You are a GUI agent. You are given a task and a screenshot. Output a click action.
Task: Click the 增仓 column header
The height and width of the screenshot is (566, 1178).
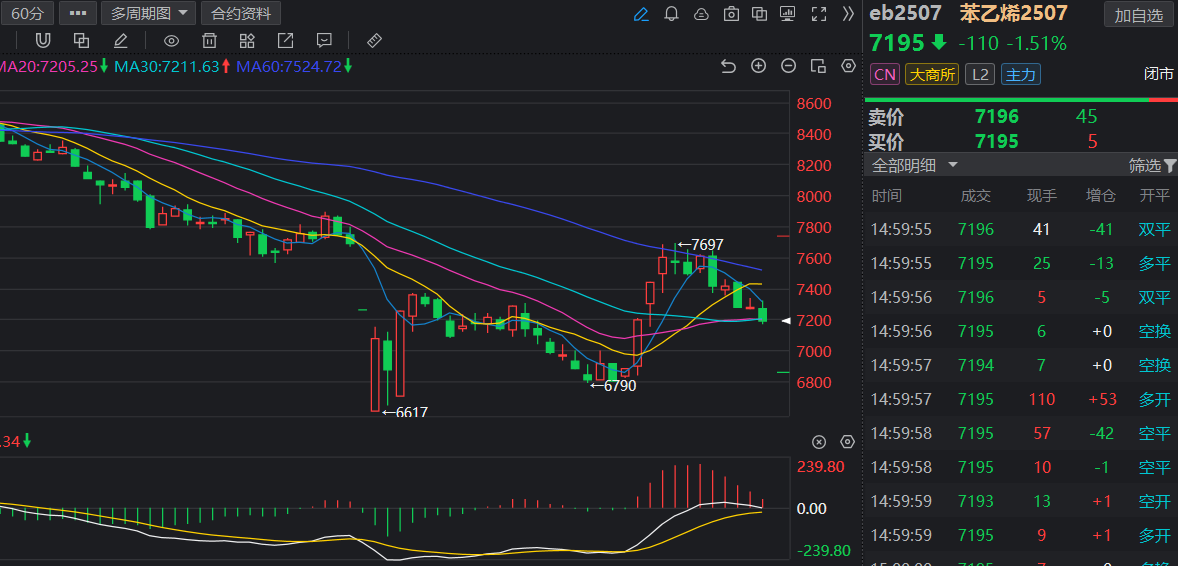coord(1101,196)
